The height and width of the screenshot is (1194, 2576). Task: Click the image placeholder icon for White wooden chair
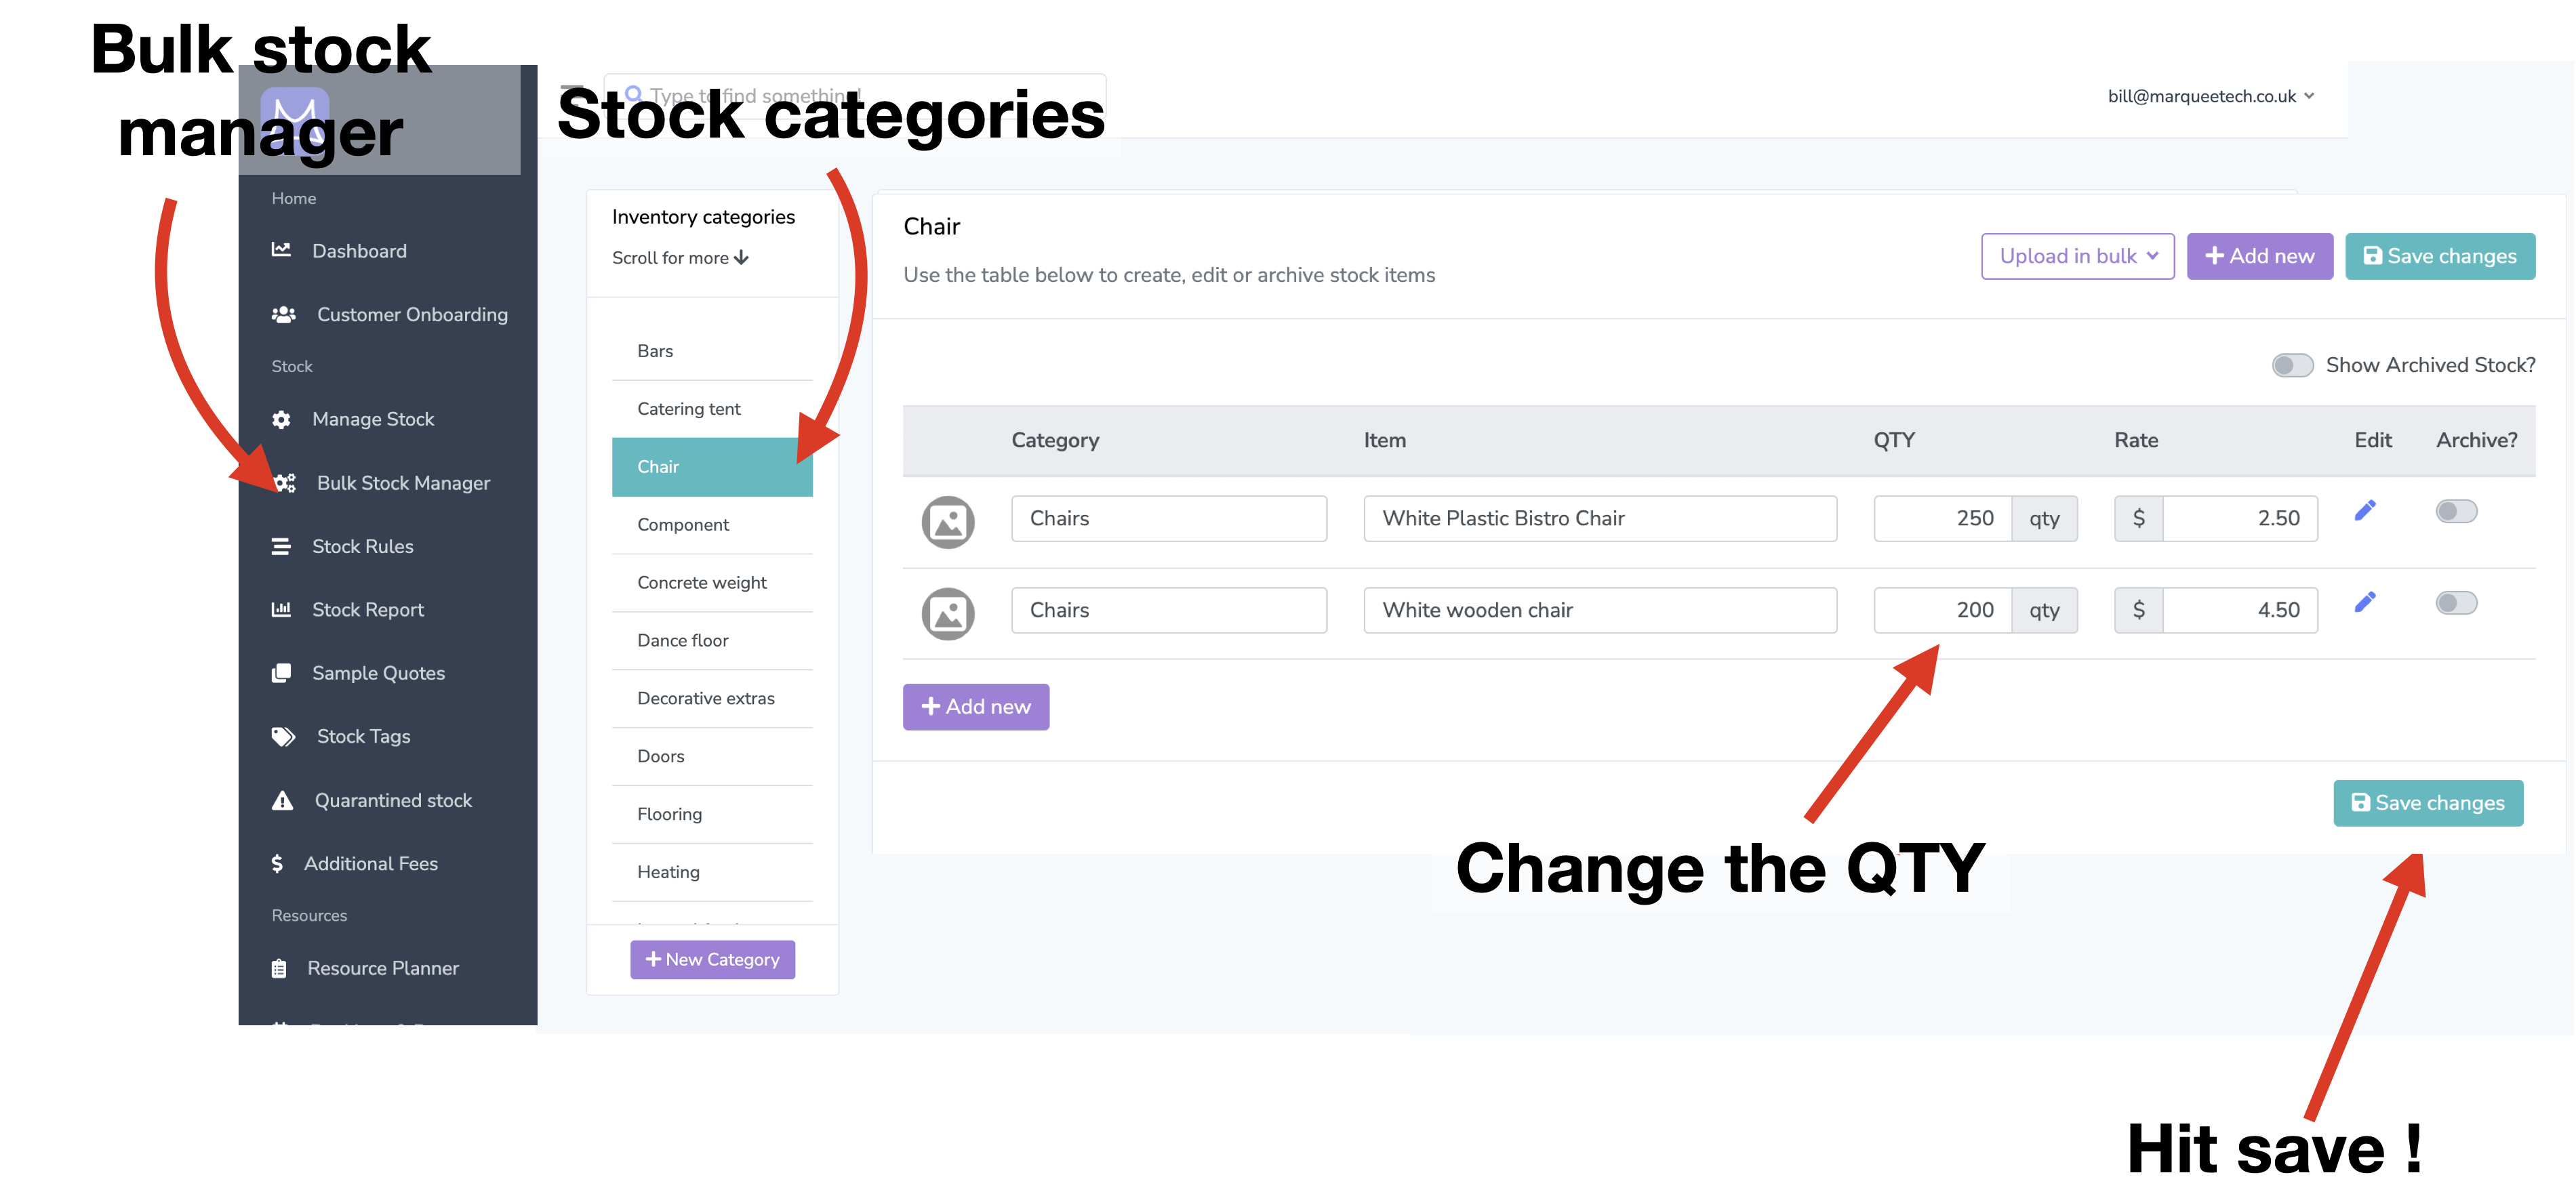point(947,613)
